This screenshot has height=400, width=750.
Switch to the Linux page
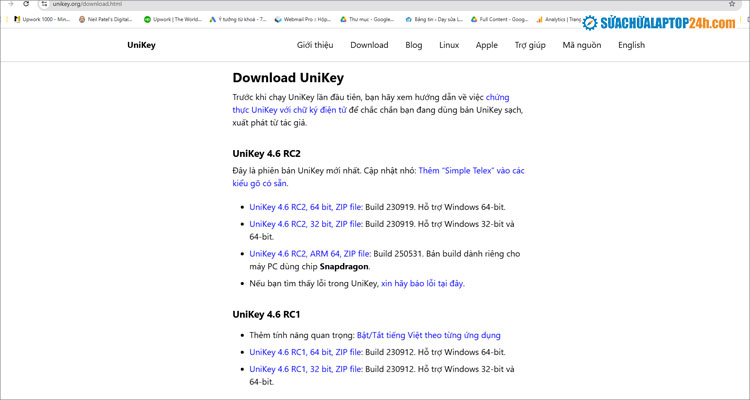pyautogui.click(x=449, y=45)
